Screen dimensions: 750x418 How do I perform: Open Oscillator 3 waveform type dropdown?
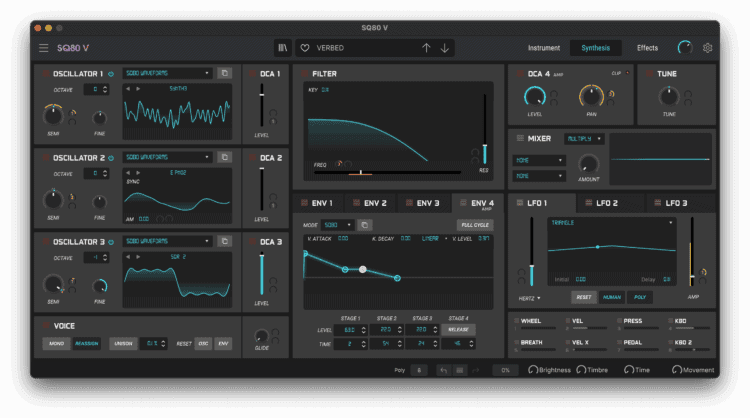coord(167,242)
